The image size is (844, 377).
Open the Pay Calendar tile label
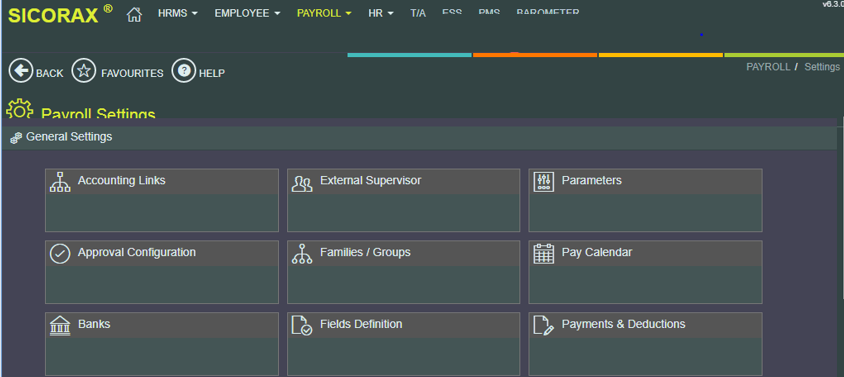[597, 252]
